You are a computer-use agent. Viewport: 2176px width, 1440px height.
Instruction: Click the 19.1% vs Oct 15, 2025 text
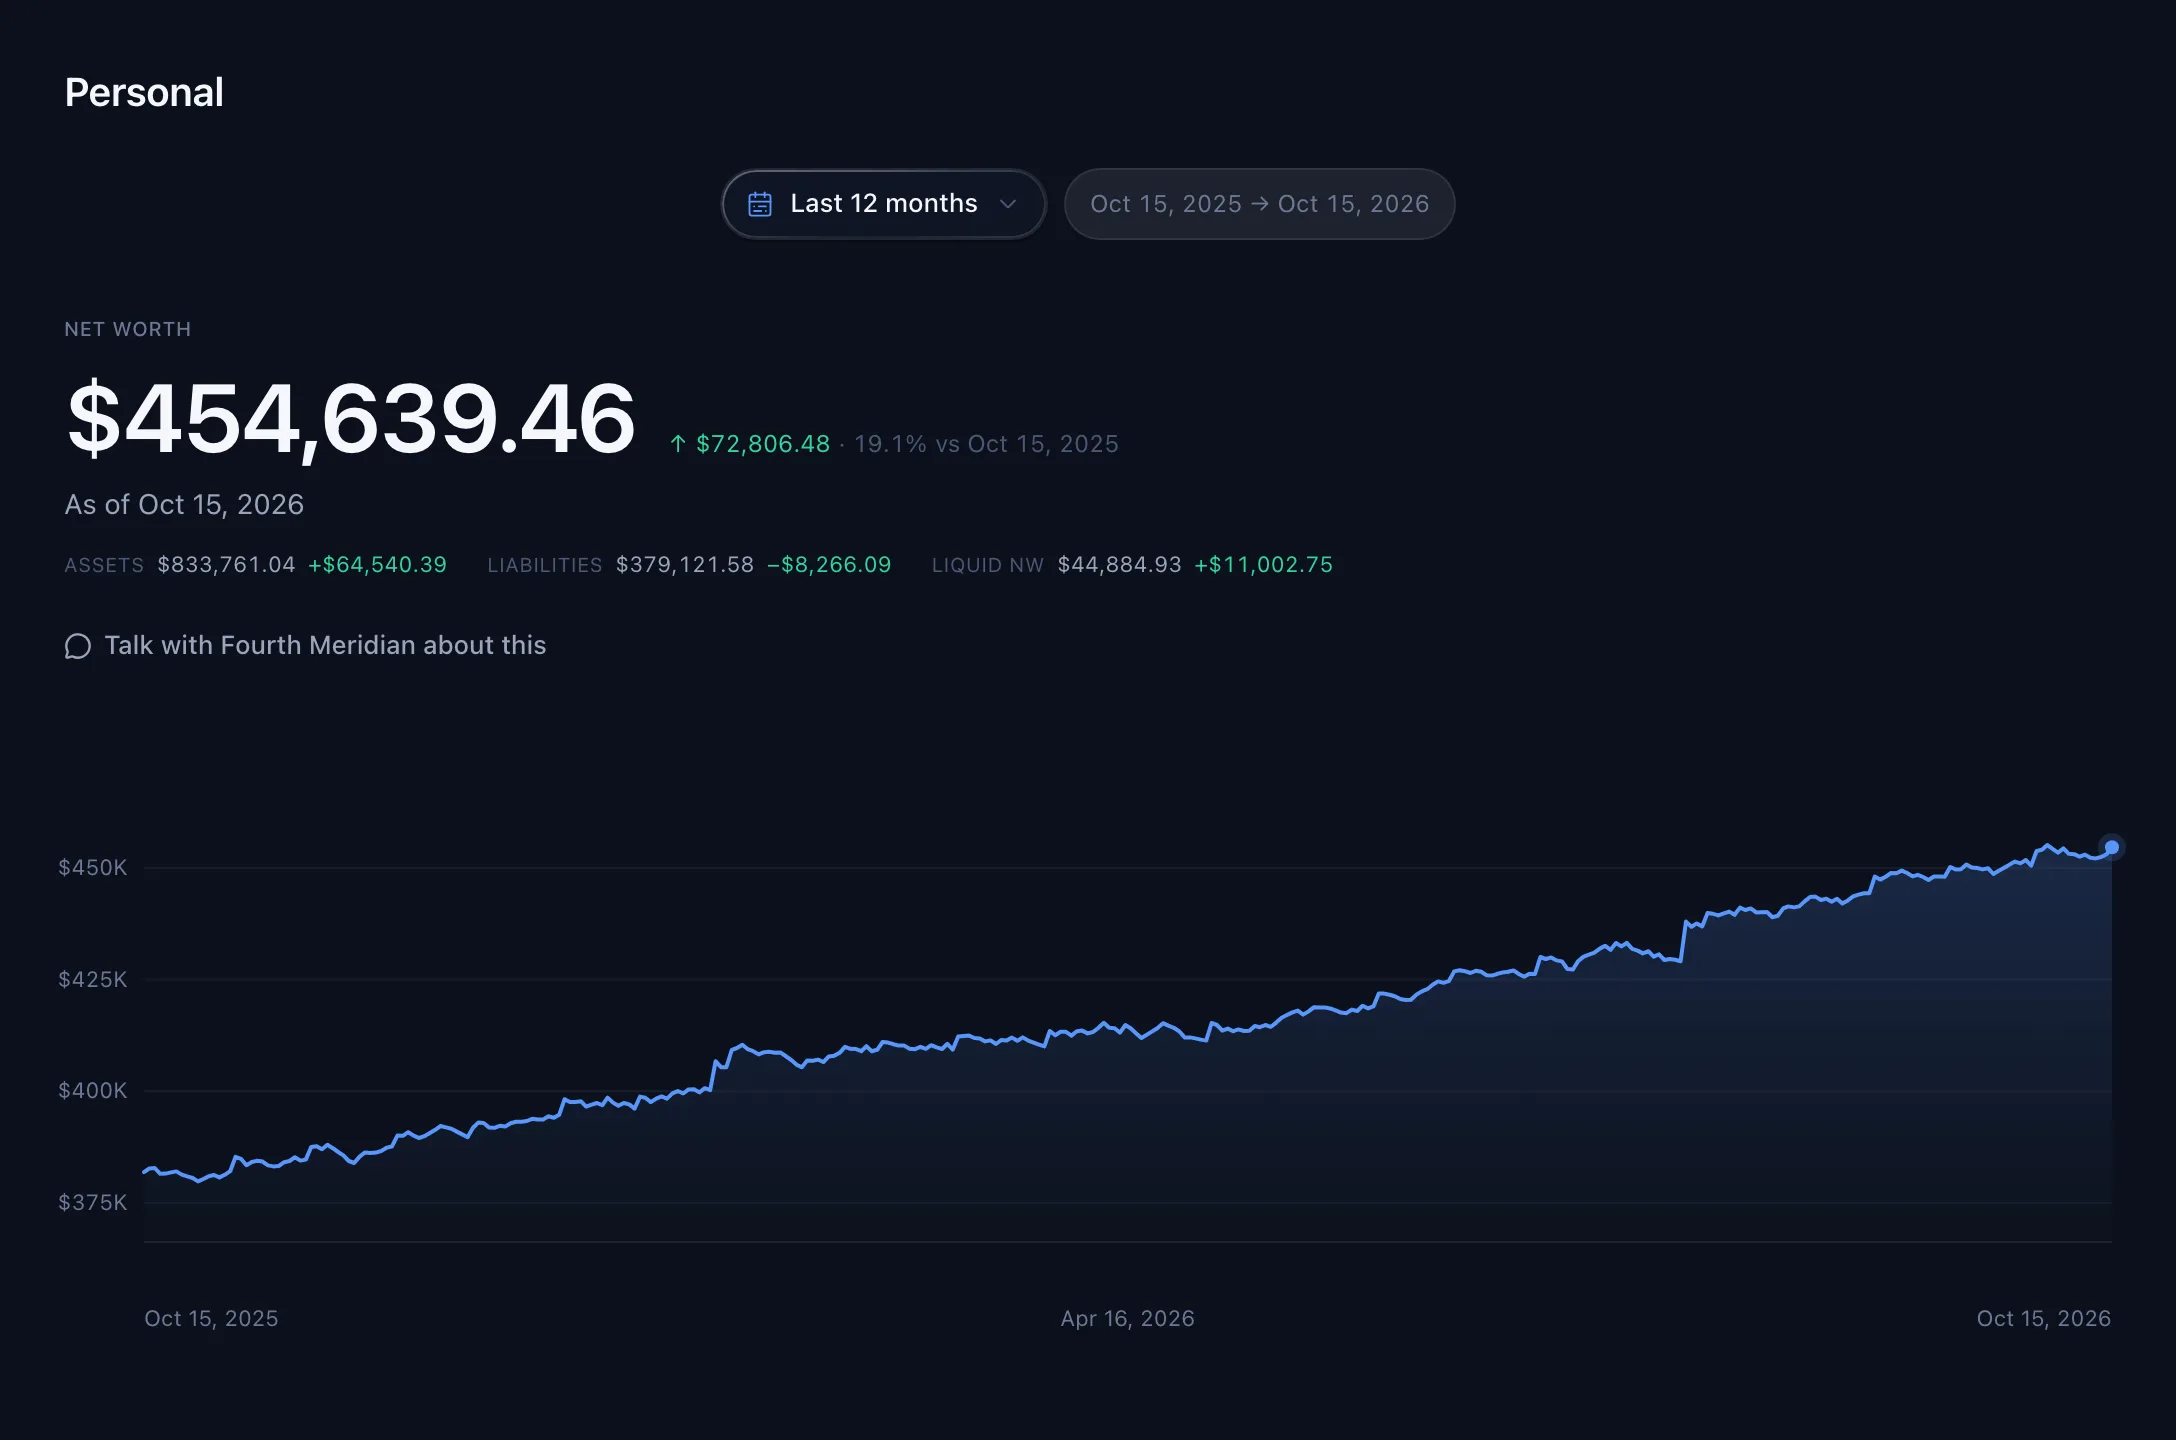pos(986,444)
